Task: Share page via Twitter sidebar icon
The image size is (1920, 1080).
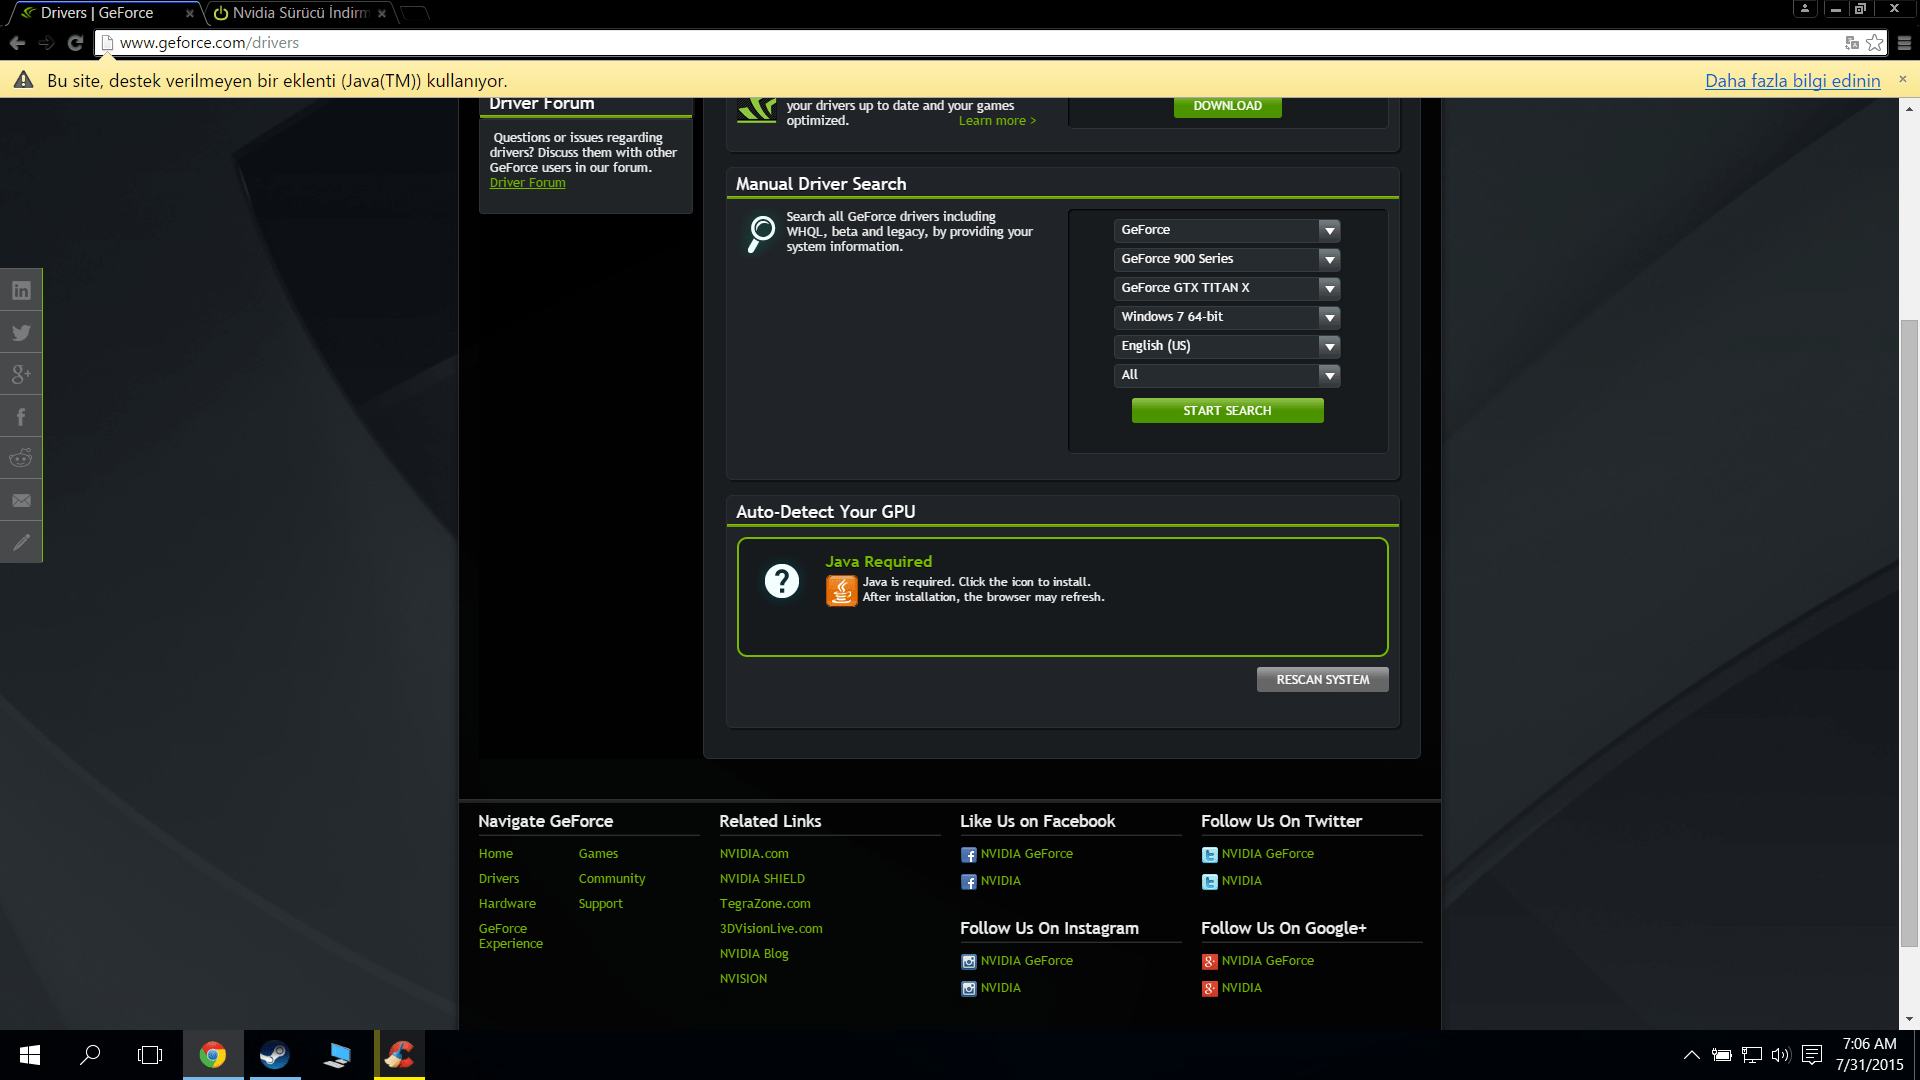Action: click(x=21, y=333)
